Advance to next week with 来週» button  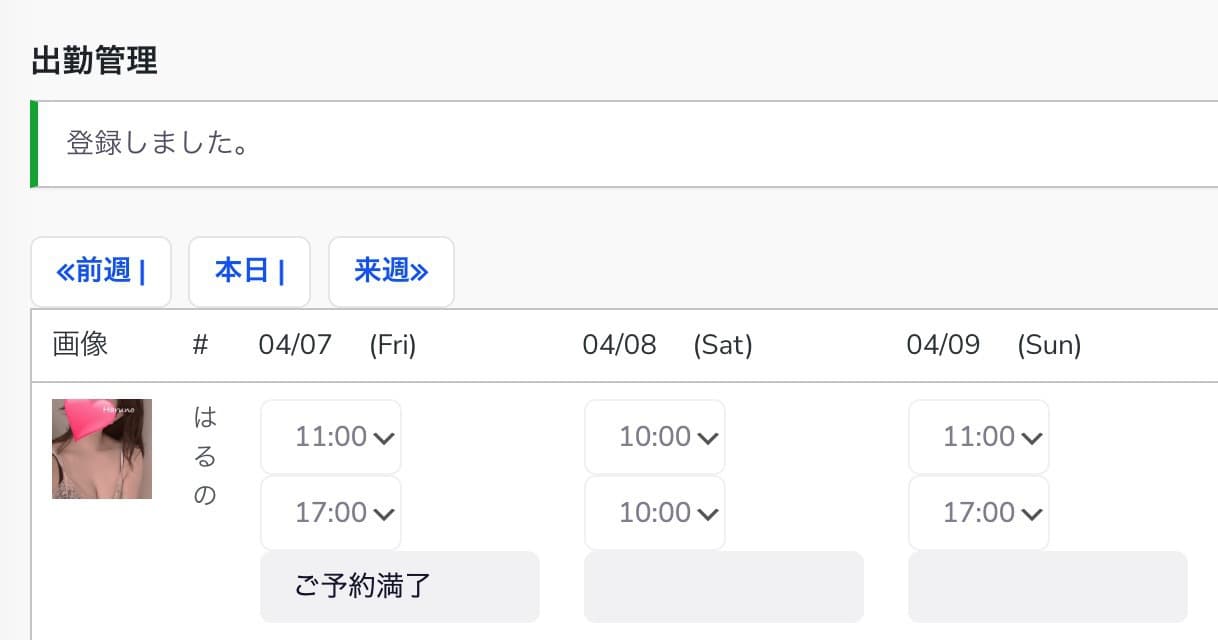[x=391, y=271]
